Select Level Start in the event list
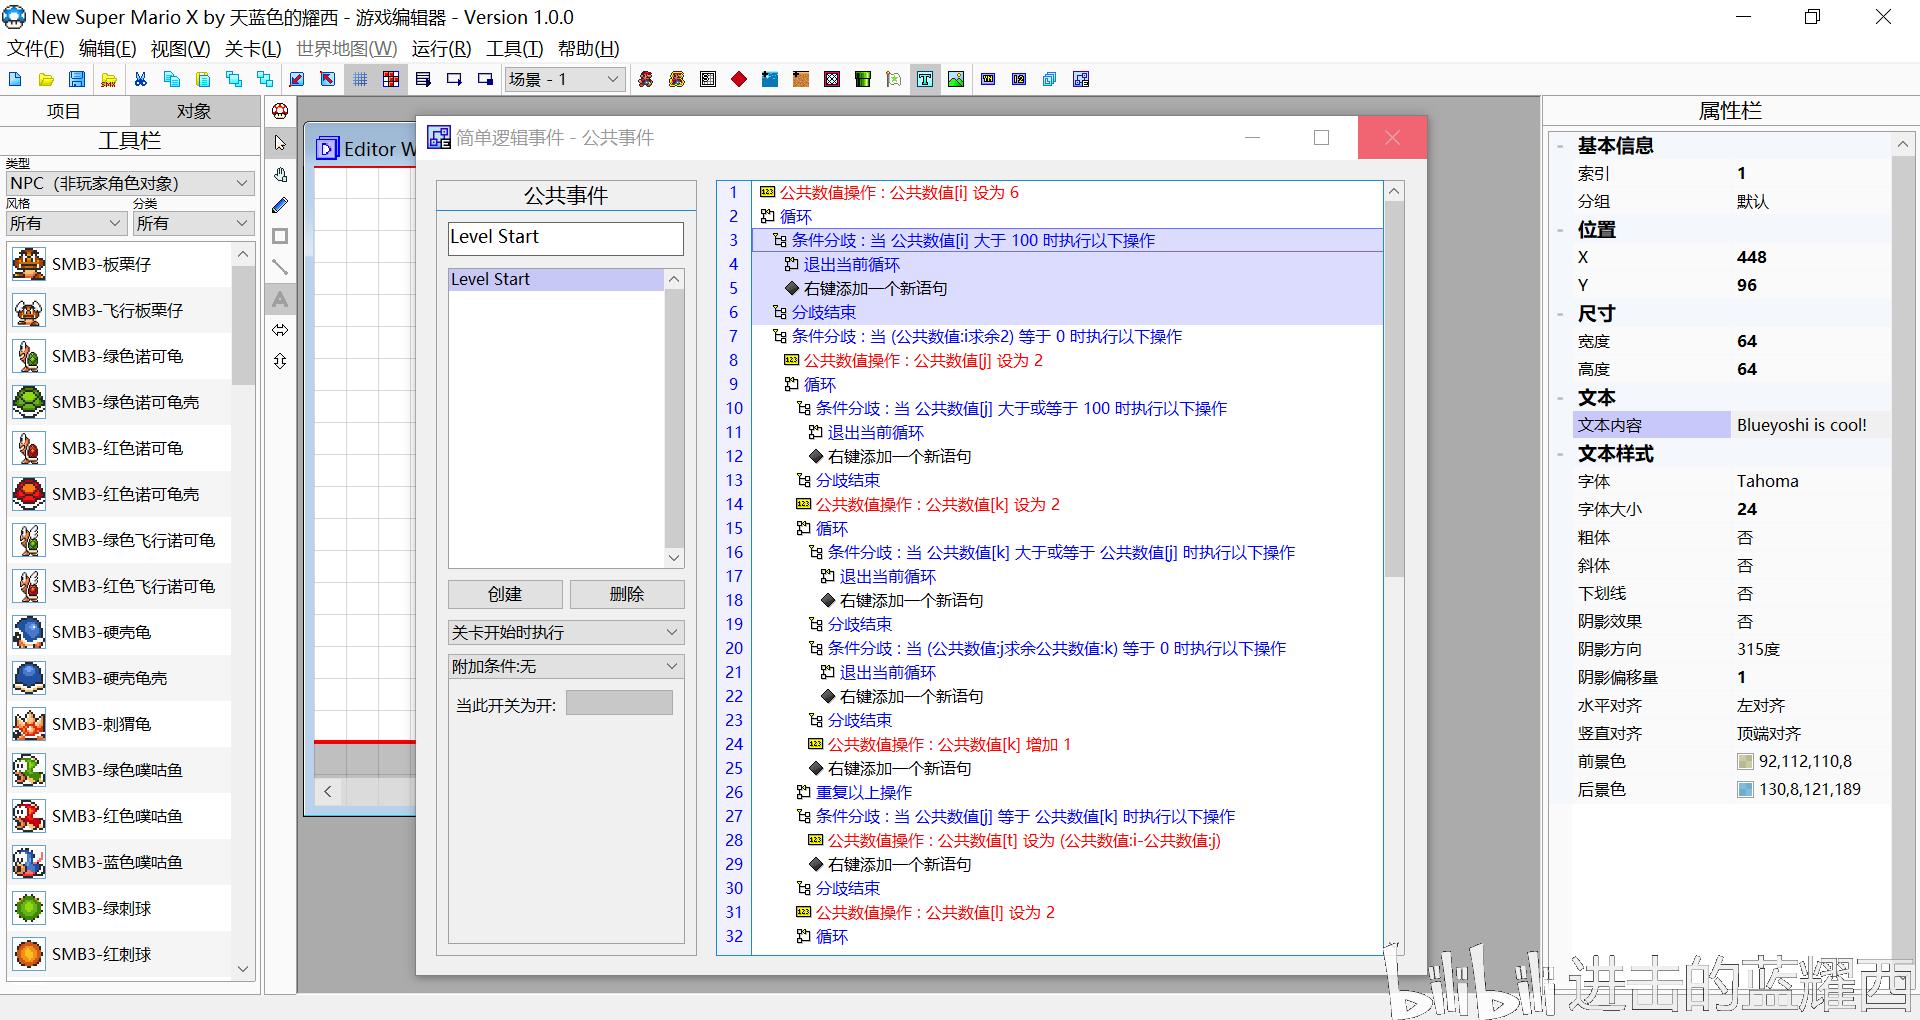The image size is (1920, 1020). 556,279
